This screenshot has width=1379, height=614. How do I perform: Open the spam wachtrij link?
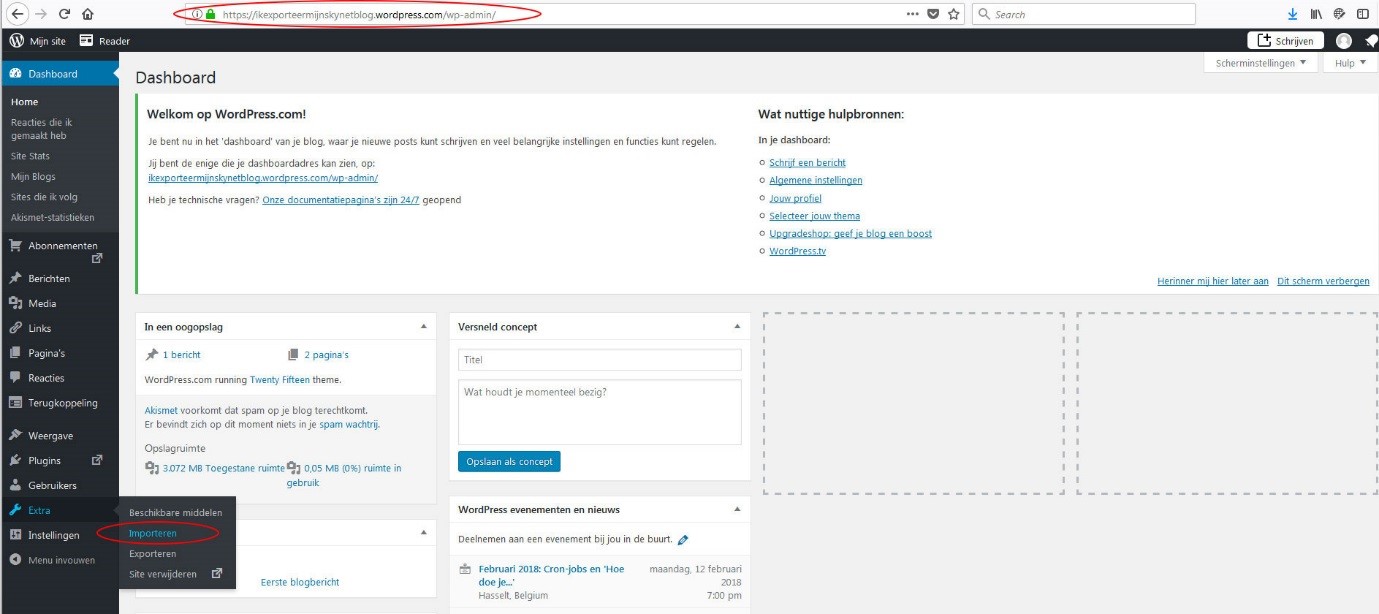point(349,424)
